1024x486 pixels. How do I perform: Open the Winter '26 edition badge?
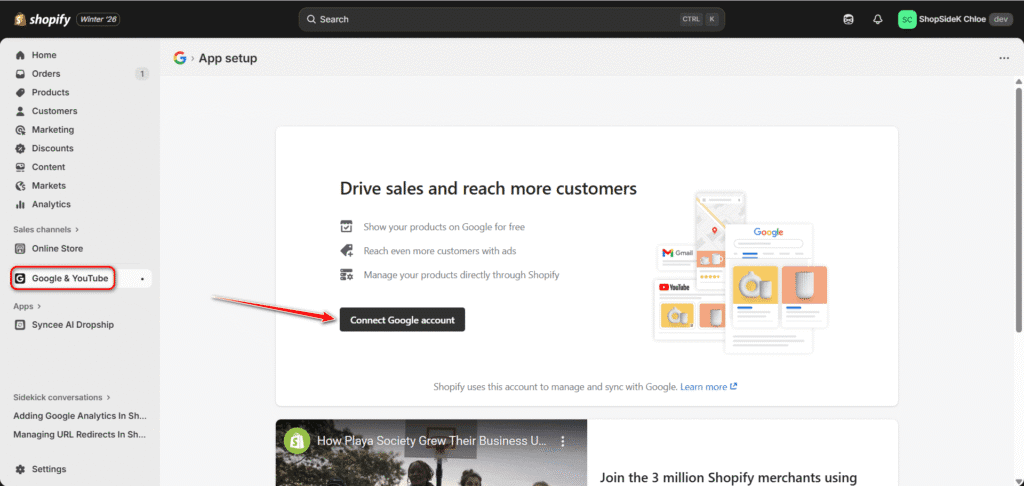coord(98,20)
